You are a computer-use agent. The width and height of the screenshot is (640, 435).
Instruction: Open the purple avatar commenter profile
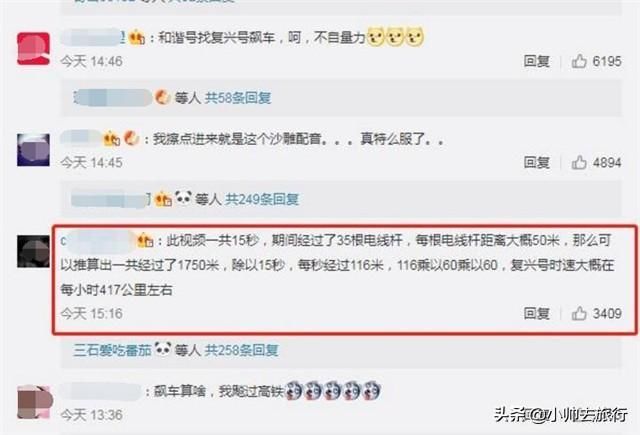click(33, 149)
